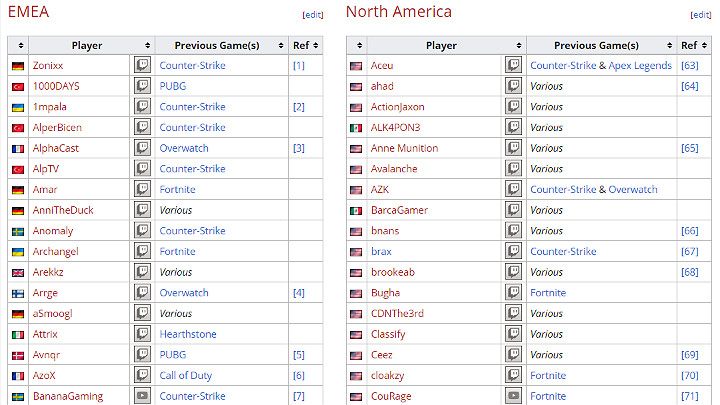Sort EMEA table by Previous Game(s) header
Viewport: 720px width, 405px height.
point(217,45)
